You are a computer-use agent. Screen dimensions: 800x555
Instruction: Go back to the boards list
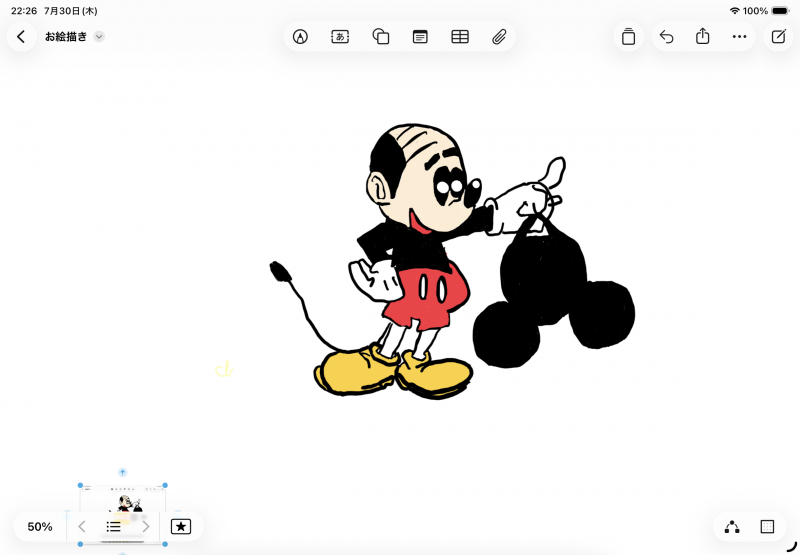coord(21,37)
